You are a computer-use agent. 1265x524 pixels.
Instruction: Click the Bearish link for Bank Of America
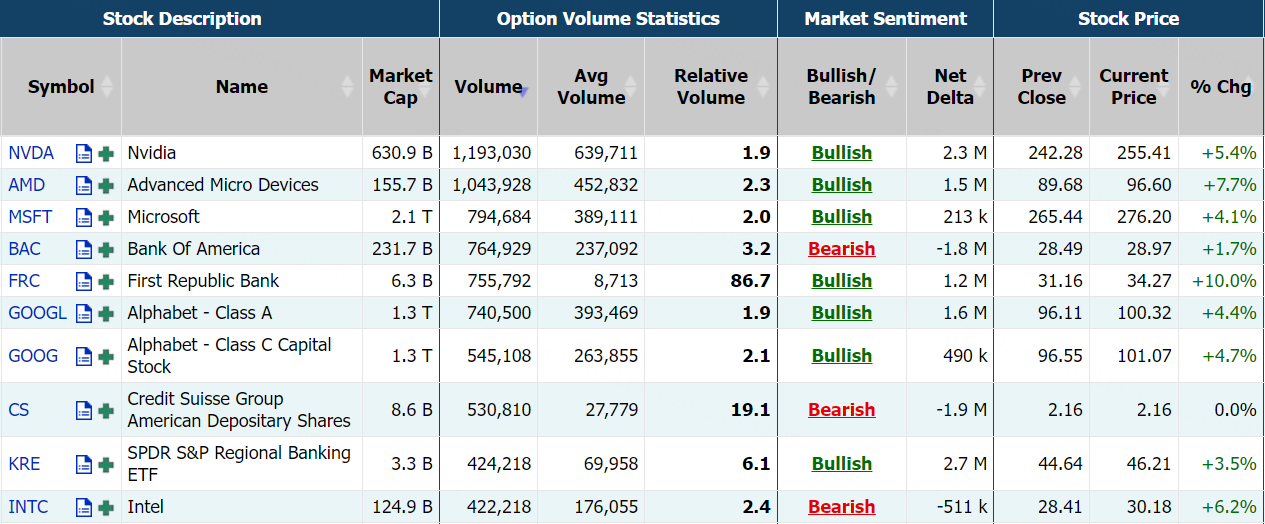point(841,249)
